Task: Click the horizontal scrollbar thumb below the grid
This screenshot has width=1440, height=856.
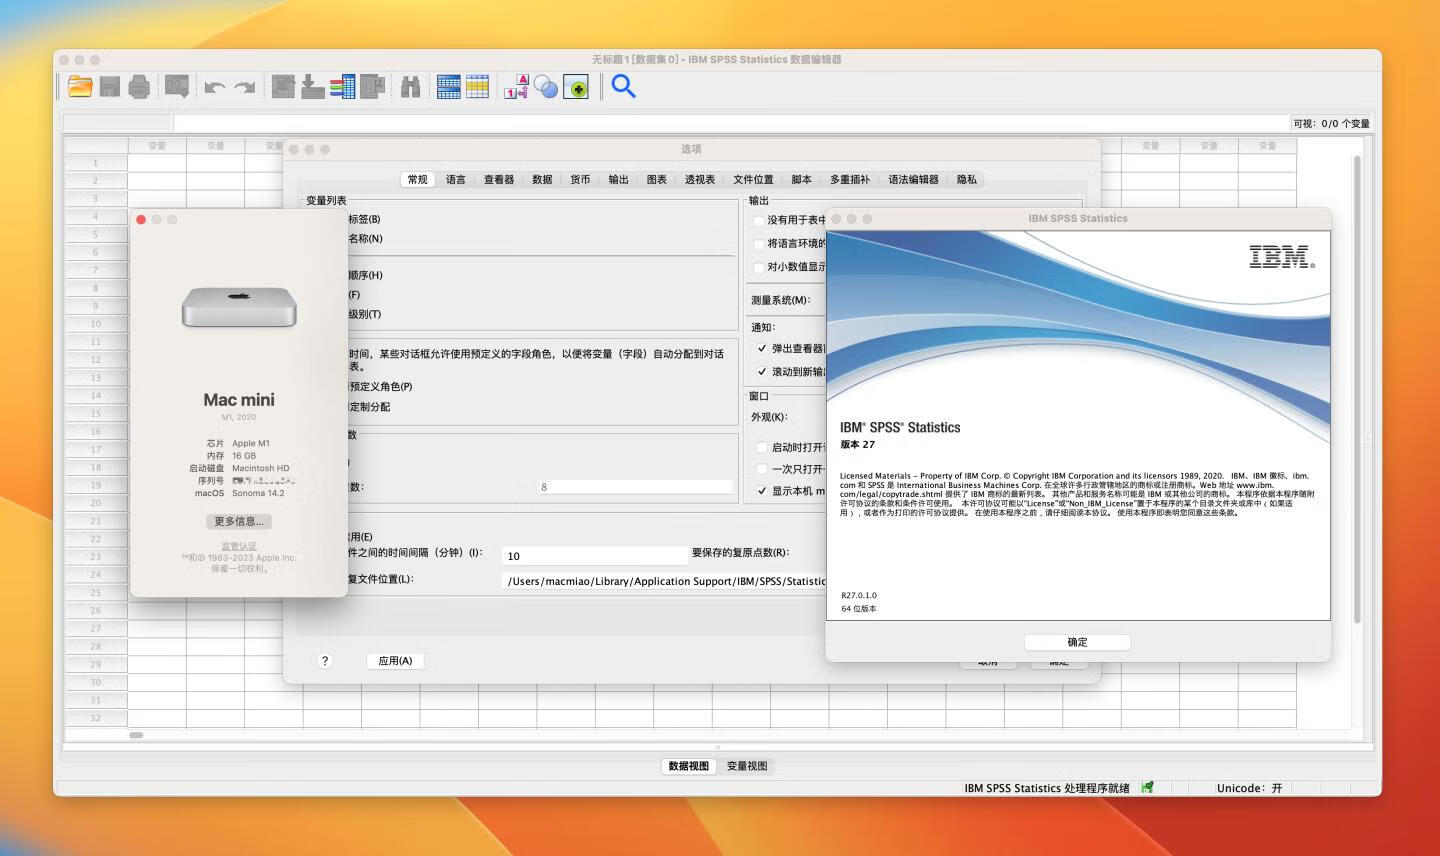Action: pos(136,735)
